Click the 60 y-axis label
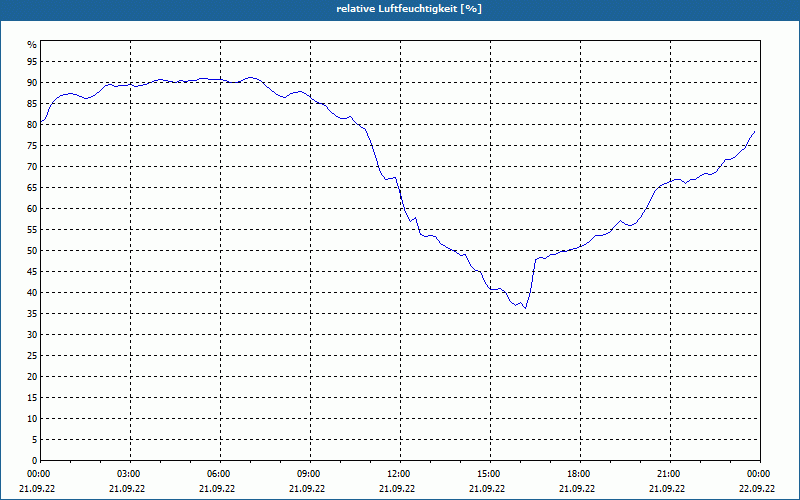This screenshot has width=800, height=500. click(x=32, y=209)
